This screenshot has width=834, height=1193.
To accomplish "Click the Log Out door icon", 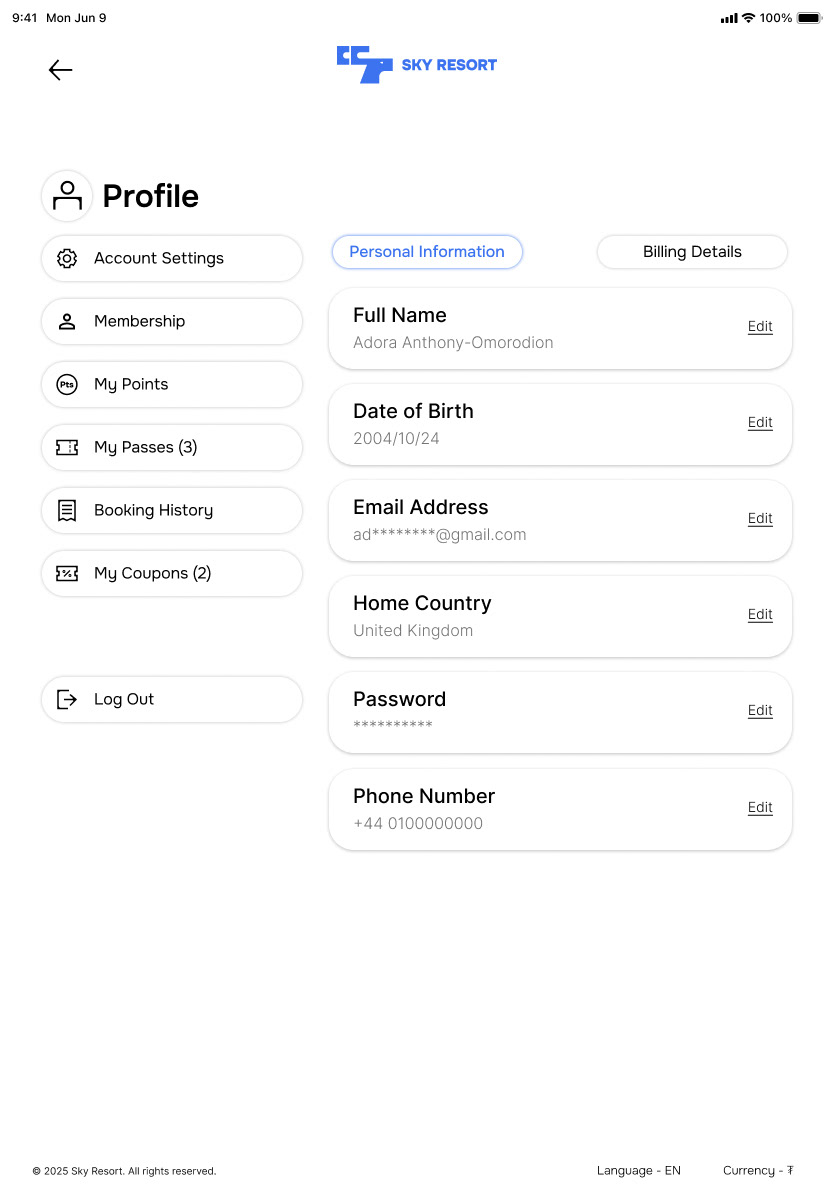I will pos(67,699).
